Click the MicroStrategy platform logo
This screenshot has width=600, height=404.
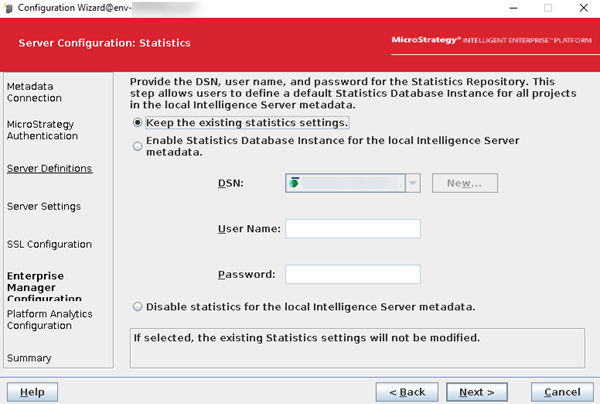pos(492,42)
